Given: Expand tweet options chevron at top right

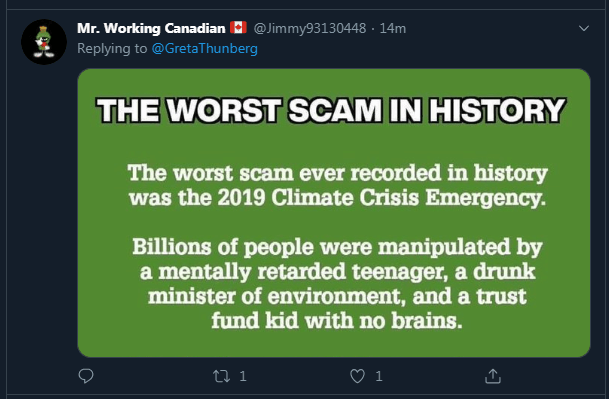Looking at the screenshot, I should [584, 28].
